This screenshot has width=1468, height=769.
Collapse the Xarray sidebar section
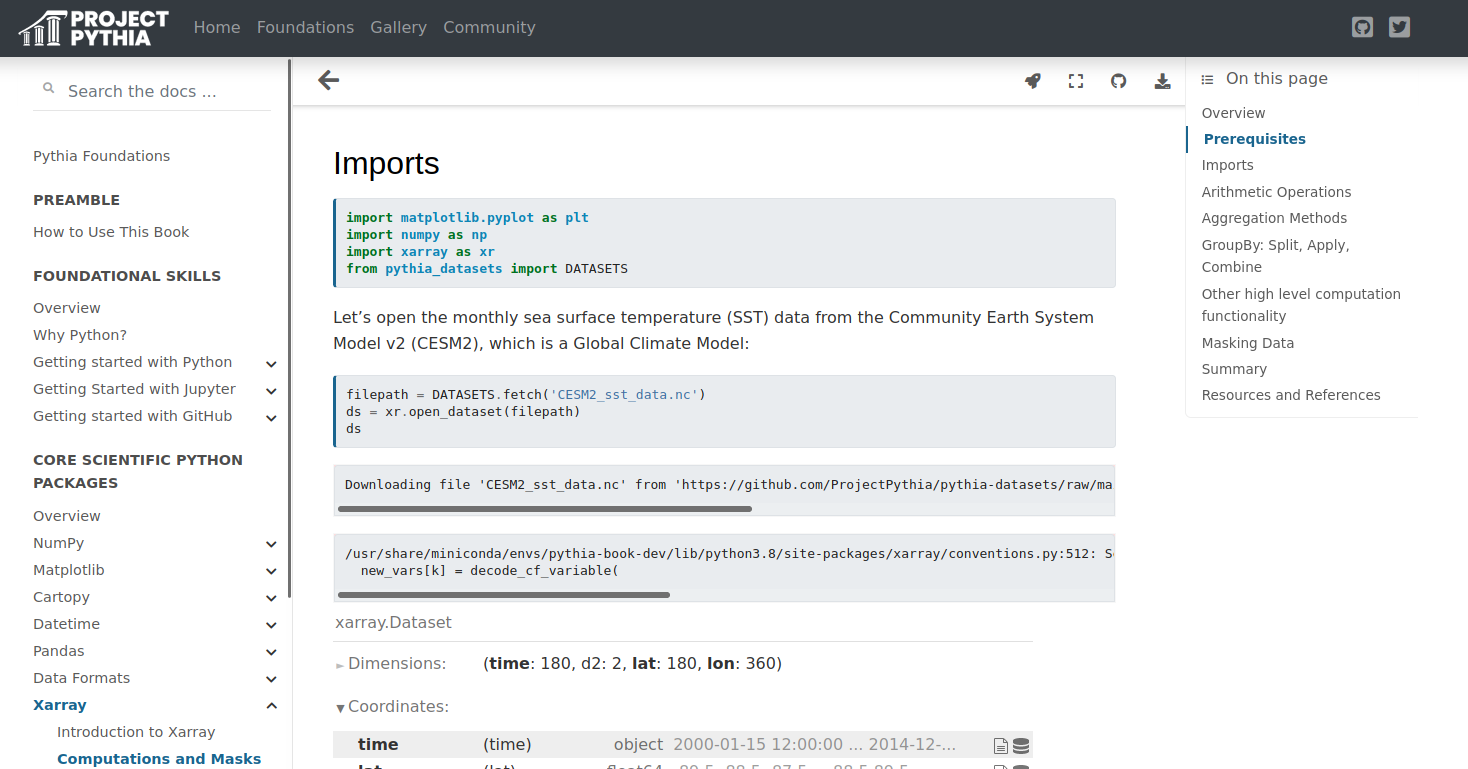(x=271, y=706)
